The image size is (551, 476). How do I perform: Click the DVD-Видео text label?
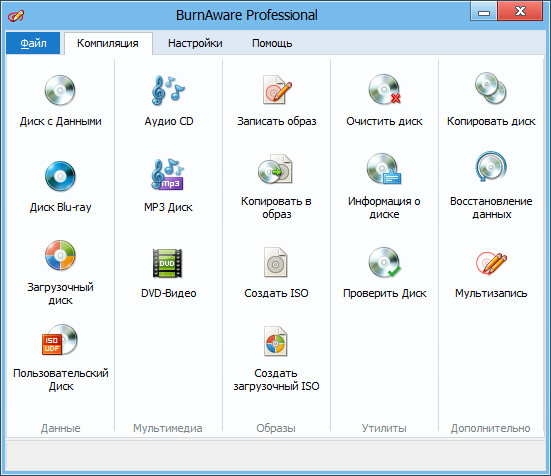168,293
